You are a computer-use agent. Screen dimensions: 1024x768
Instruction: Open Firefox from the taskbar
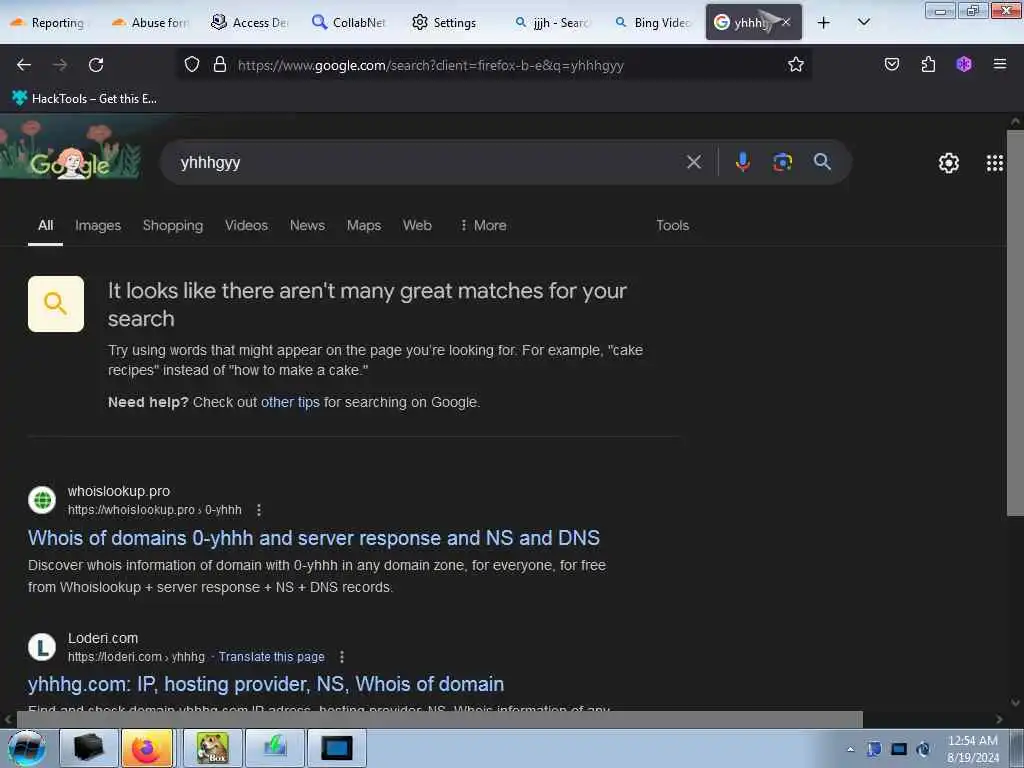[146, 748]
